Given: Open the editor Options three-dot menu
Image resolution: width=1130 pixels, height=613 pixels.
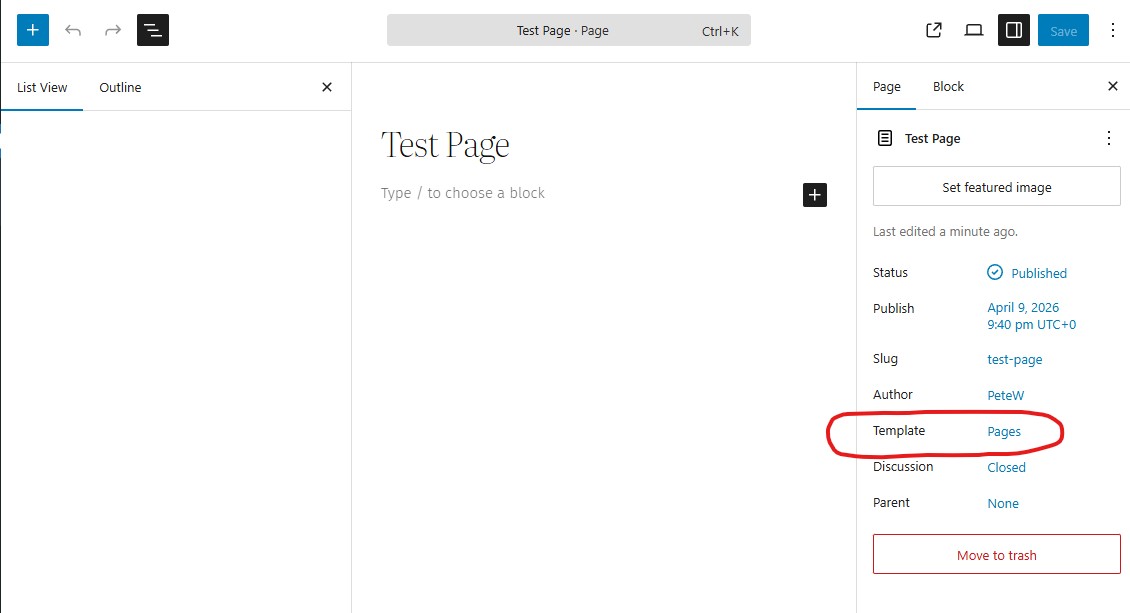Looking at the screenshot, I should (1113, 30).
